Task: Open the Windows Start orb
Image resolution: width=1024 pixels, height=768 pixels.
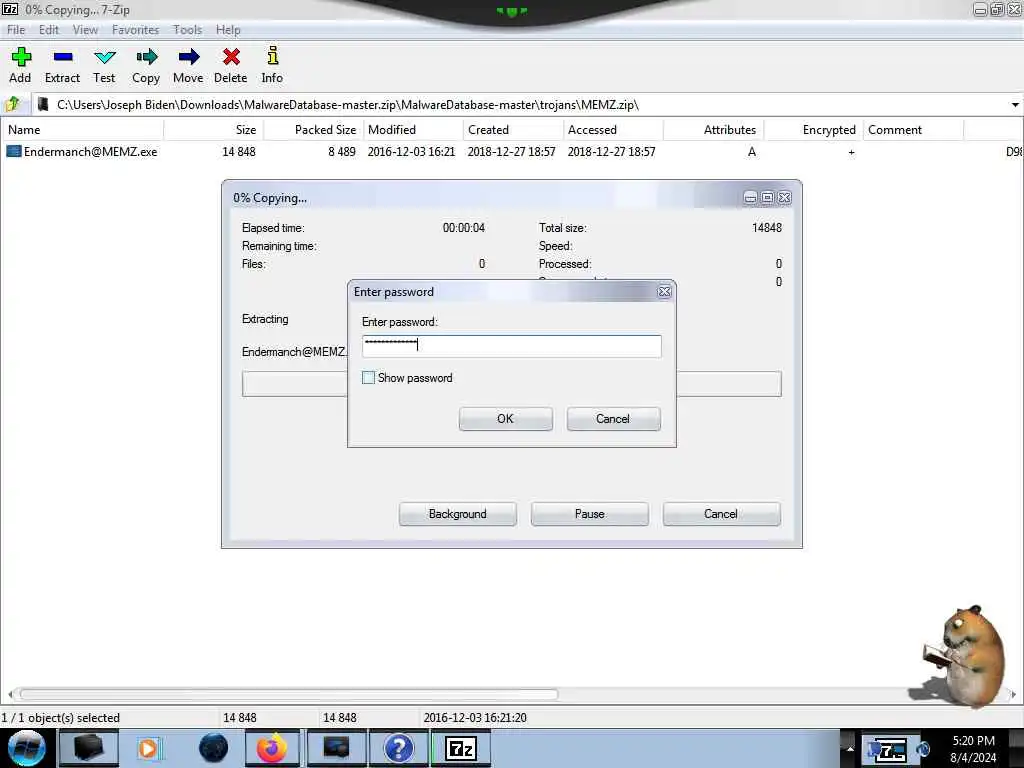Action: [26, 748]
